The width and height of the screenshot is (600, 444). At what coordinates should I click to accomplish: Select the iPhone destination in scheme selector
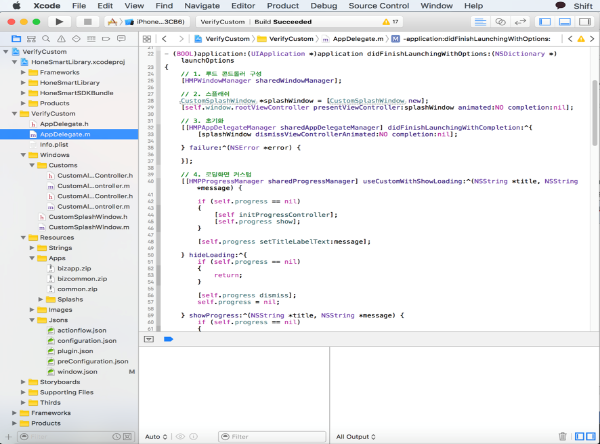tap(156, 22)
